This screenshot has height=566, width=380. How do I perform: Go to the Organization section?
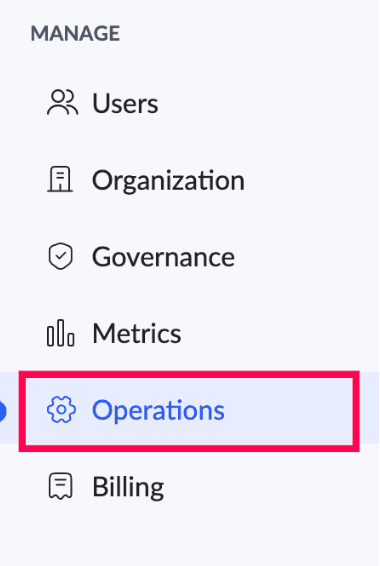pos(168,180)
